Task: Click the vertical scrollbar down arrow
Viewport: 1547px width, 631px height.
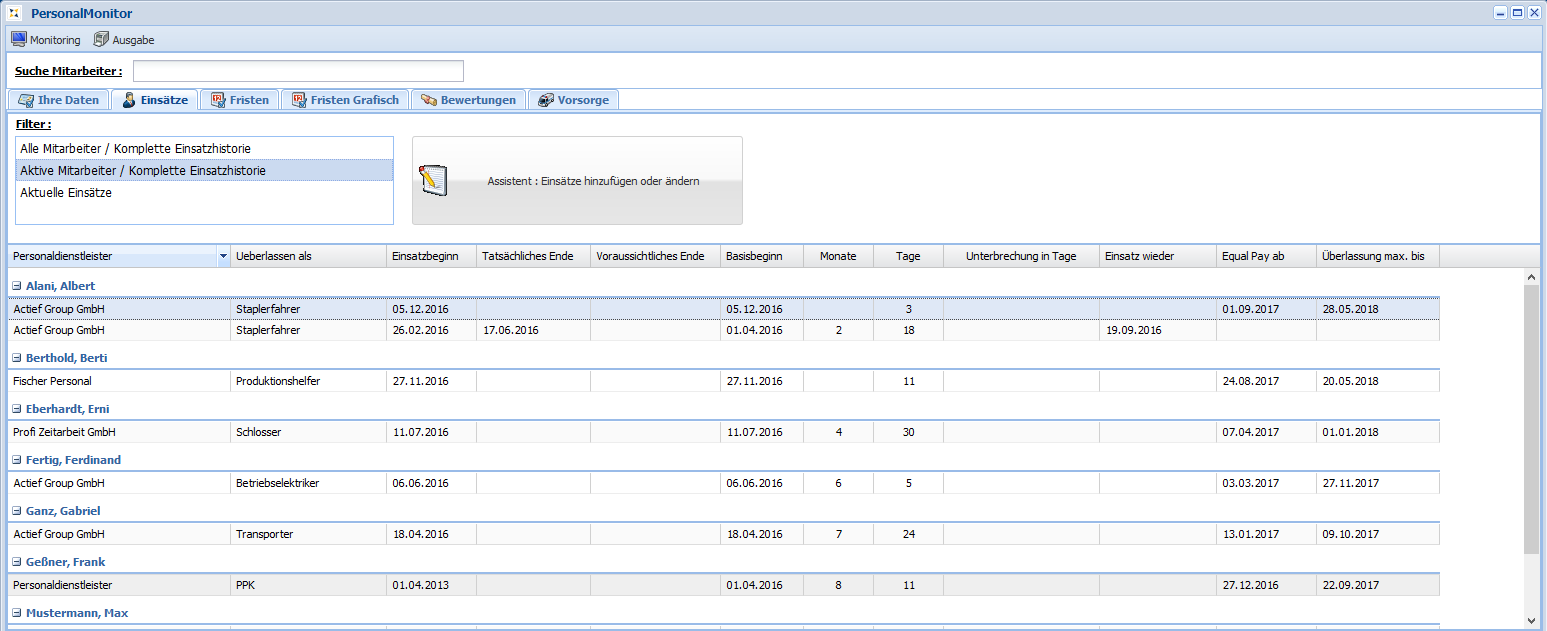Action: pyautogui.click(x=1532, y=621)
